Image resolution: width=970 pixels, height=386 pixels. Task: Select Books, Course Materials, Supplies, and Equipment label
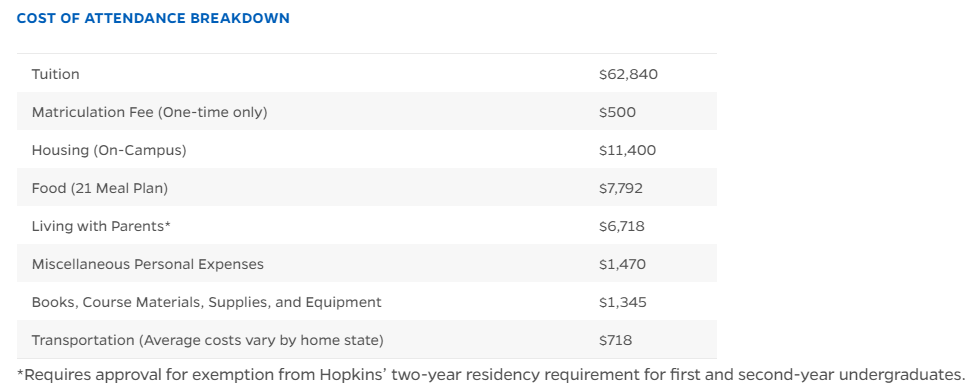(x=207, y=302)
